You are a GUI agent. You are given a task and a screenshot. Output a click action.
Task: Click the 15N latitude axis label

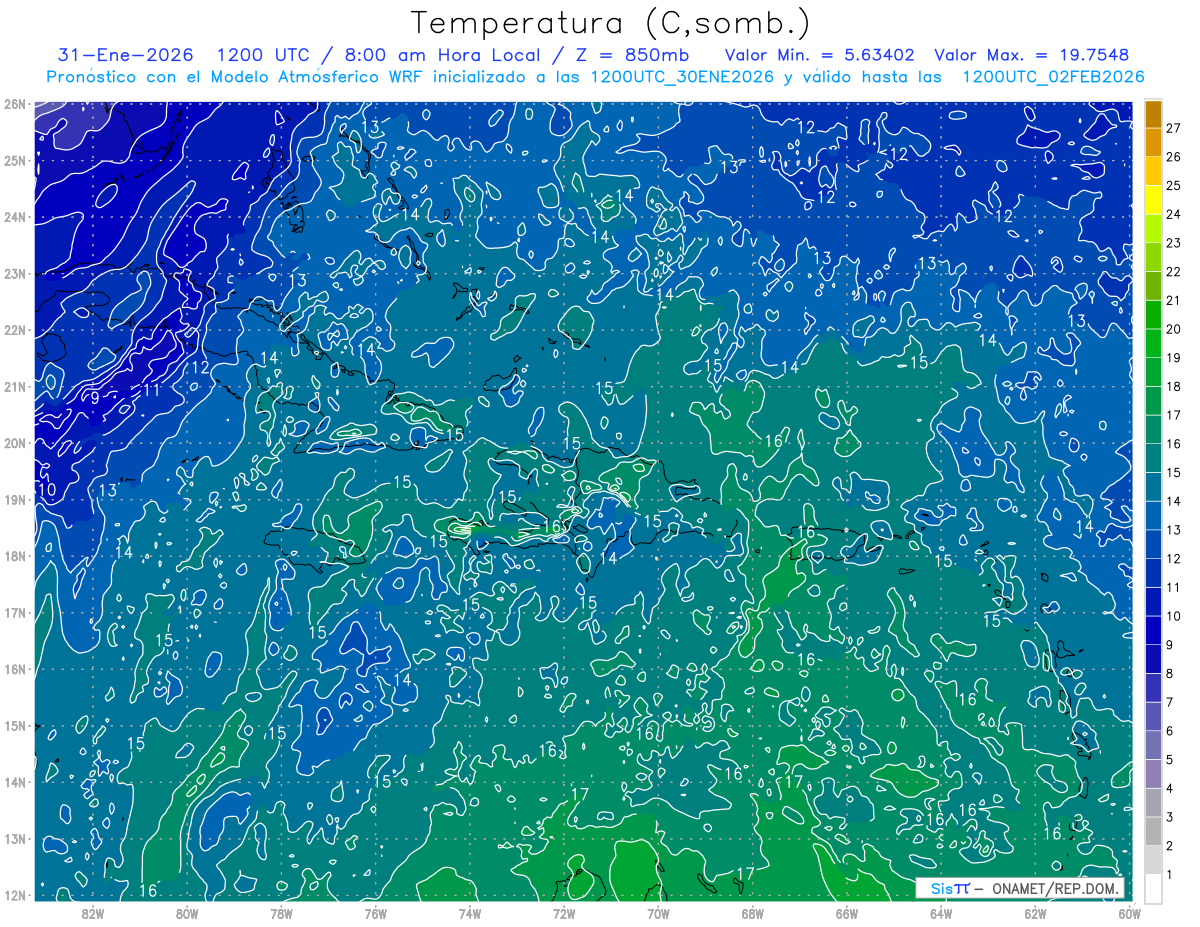[15, 726]
